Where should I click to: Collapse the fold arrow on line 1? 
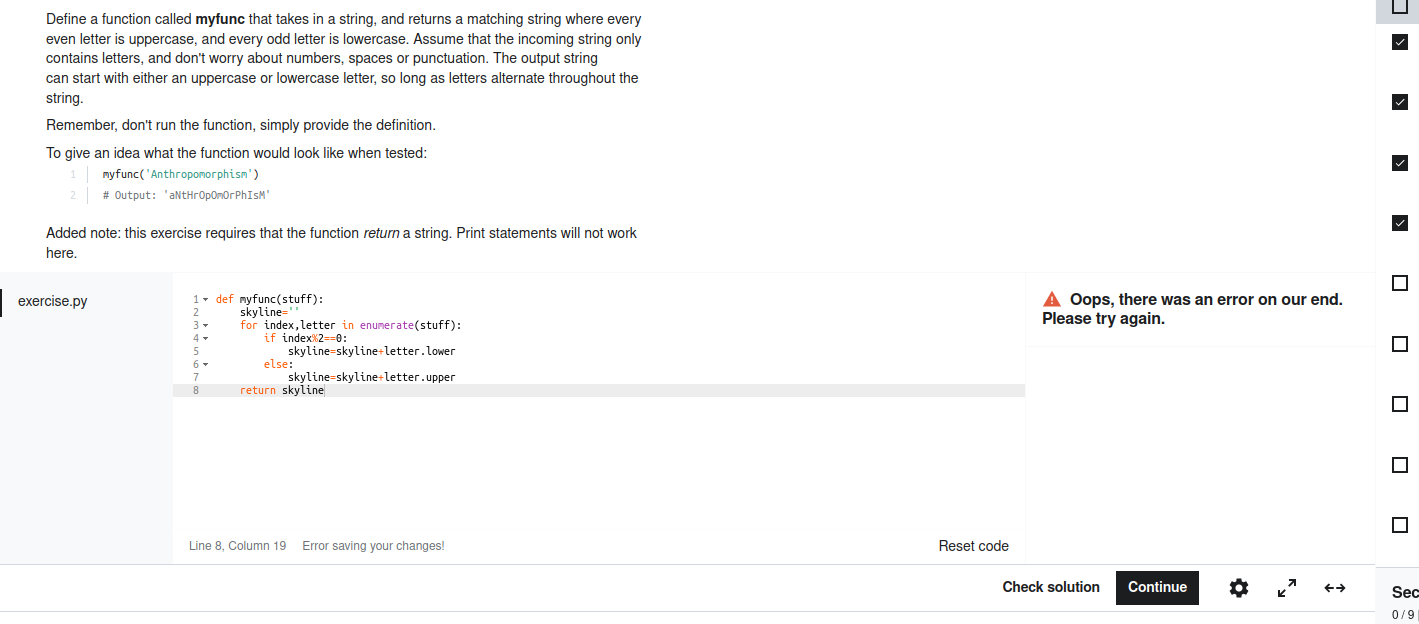click(204, 298)
